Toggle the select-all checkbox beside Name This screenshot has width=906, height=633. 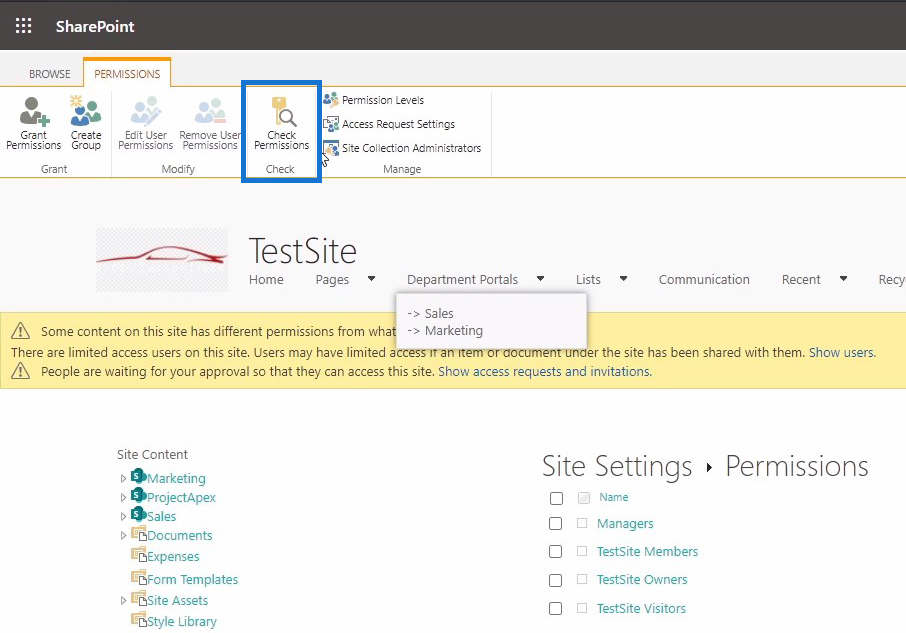pyautogui.click(x=556, y=498)
